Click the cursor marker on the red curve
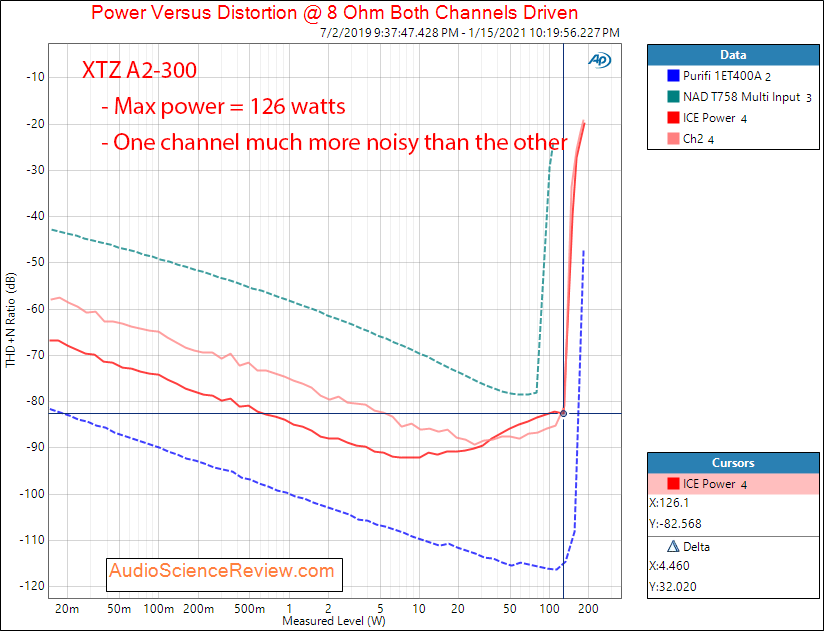Screen dimensions: 824x631 point(563,413)
